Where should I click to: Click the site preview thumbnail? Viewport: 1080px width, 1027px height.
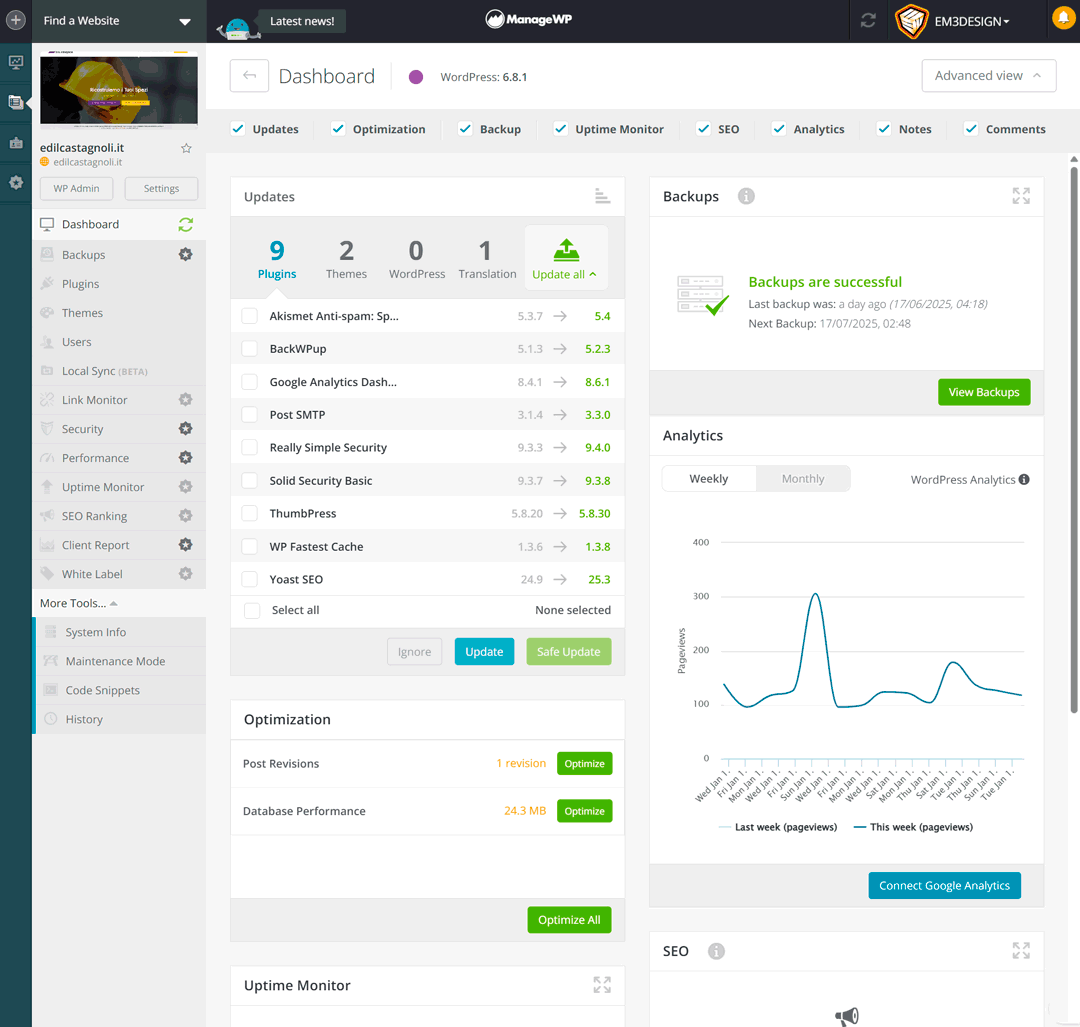[118, 91]
